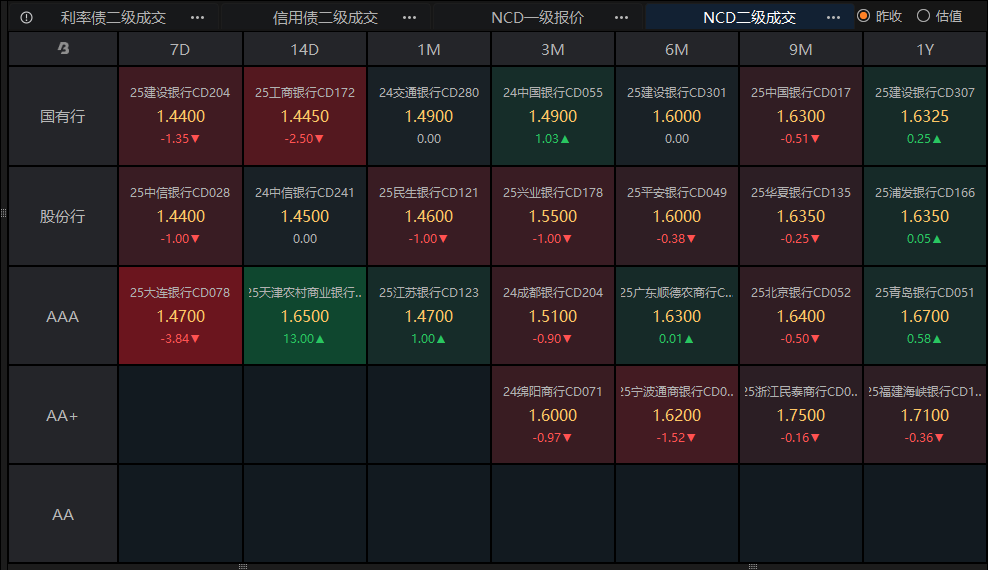Select the 昨收 radio button

point(863,16)
